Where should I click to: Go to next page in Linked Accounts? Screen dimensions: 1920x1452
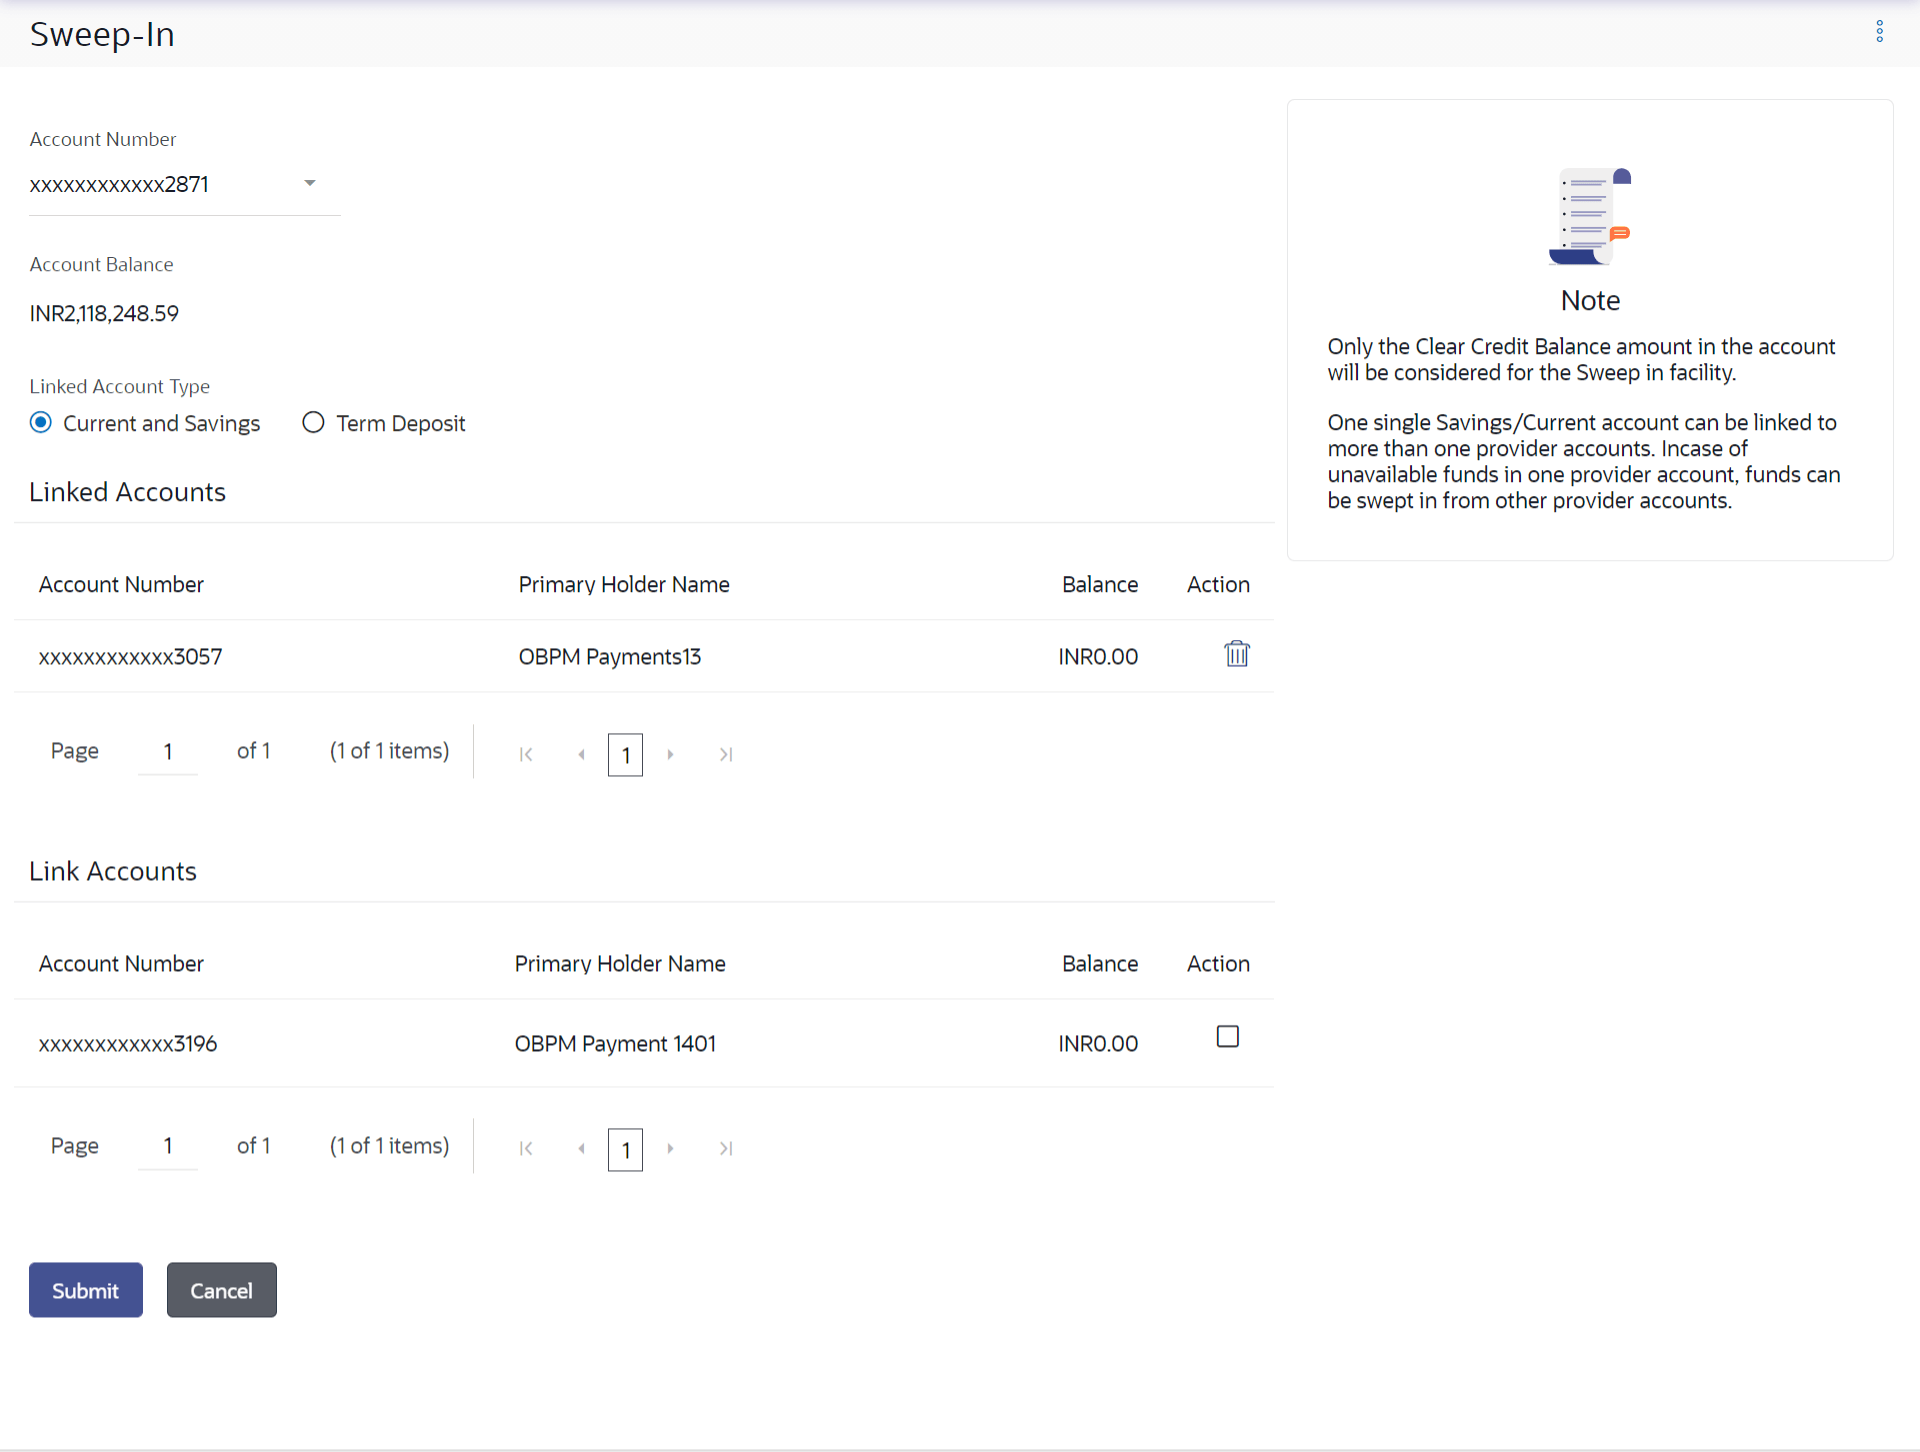tap(670, 754)
